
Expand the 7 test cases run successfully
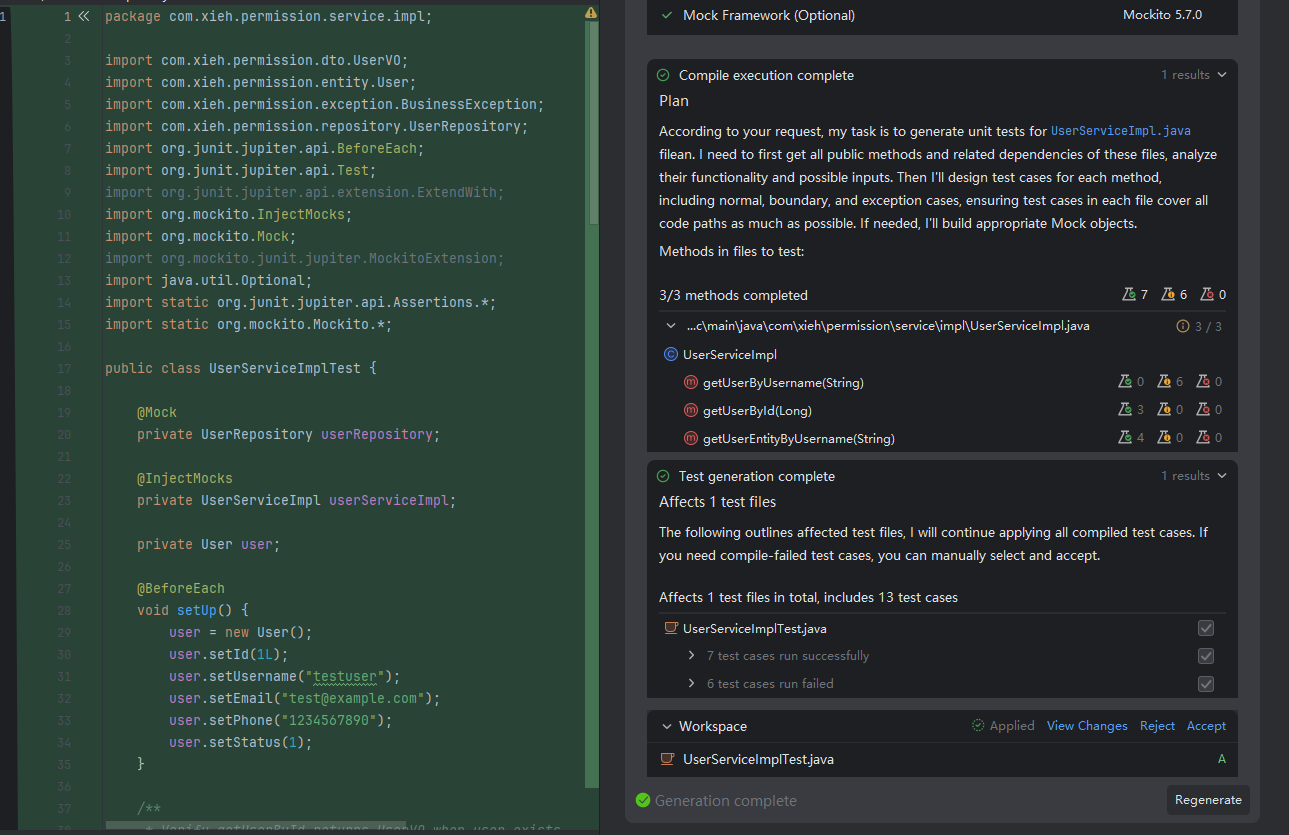(691, 656)
